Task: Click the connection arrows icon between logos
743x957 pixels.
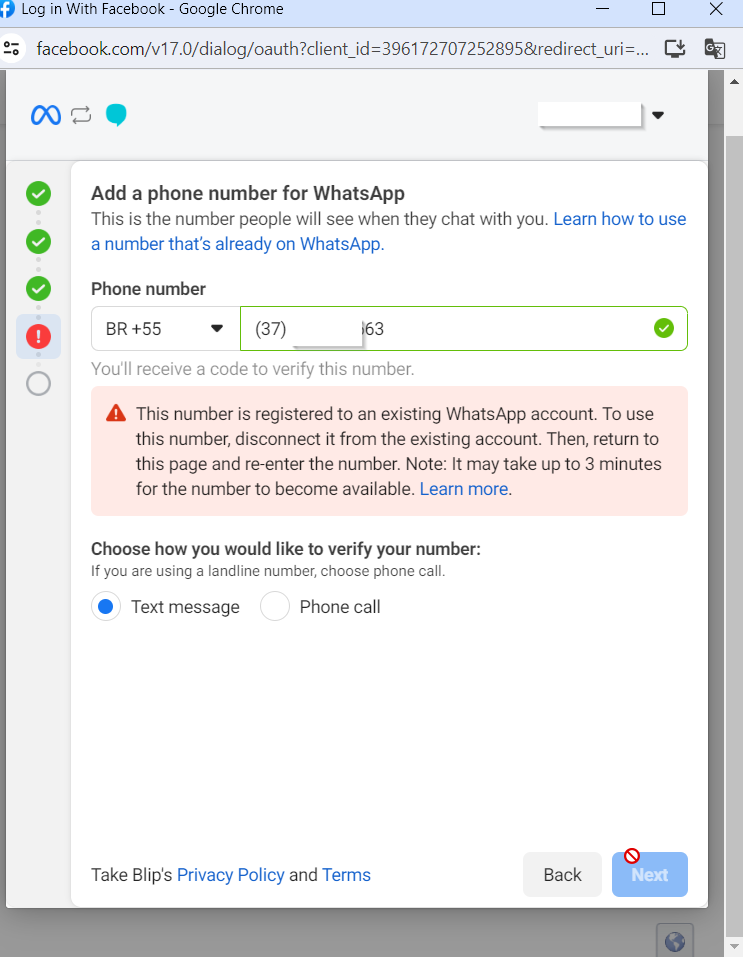Action: [x=81, y=115]
